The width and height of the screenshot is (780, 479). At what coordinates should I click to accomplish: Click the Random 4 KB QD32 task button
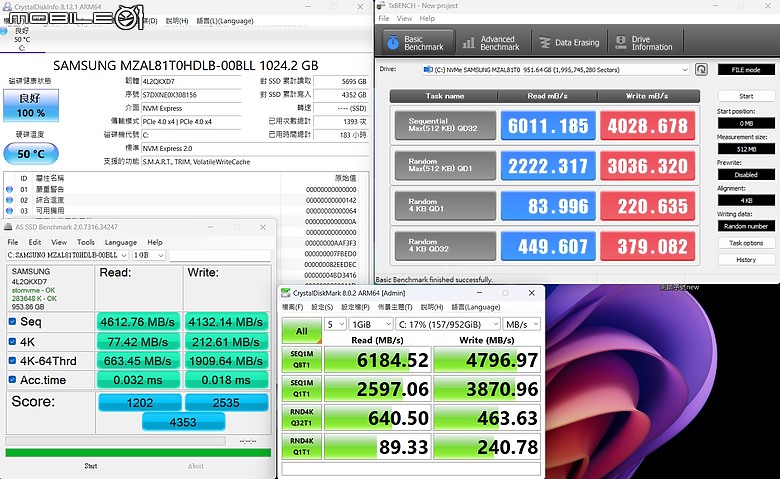(445, 246)
